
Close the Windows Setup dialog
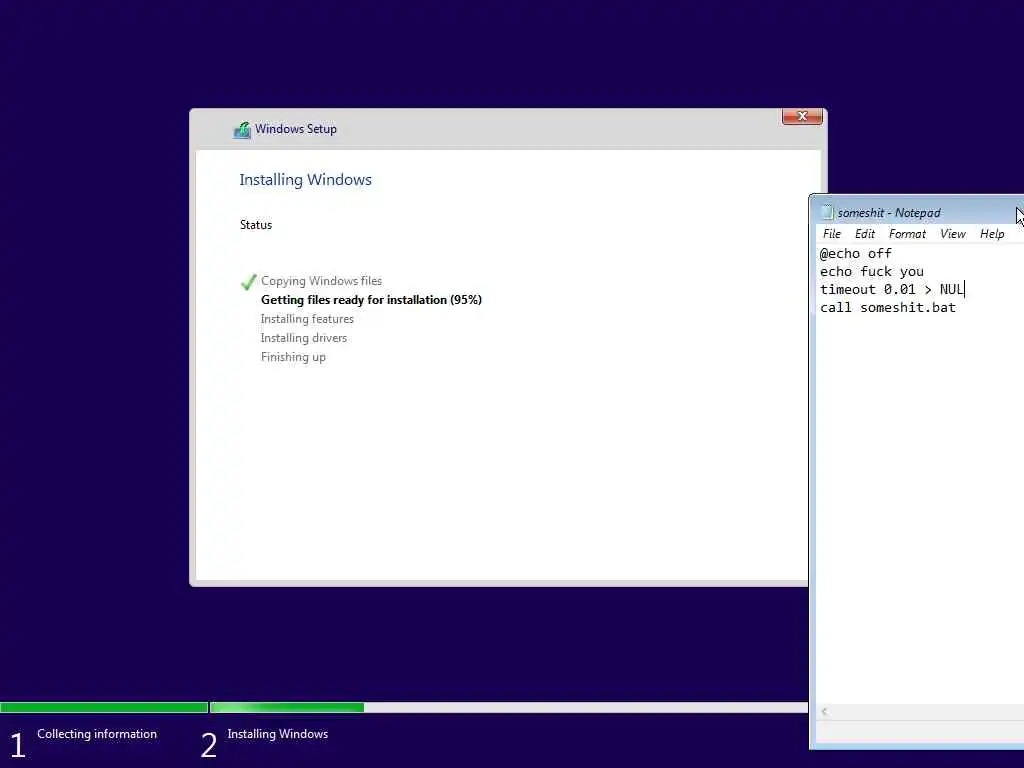(802, 116)
